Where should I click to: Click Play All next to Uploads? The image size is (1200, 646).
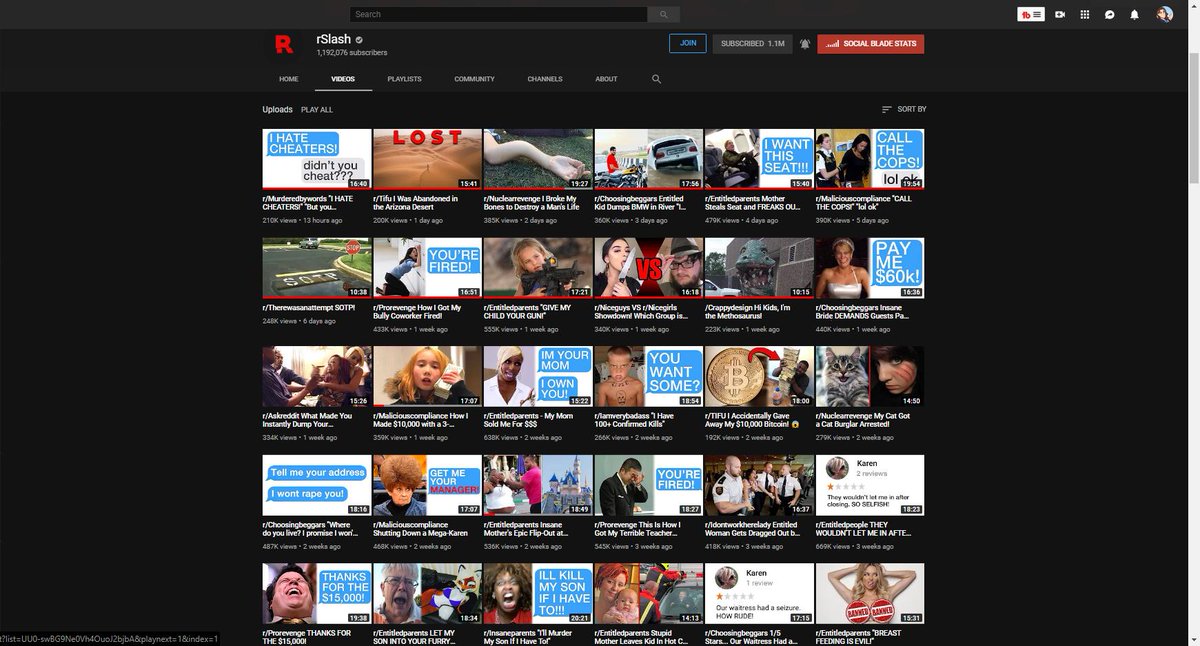coord(317,110)
